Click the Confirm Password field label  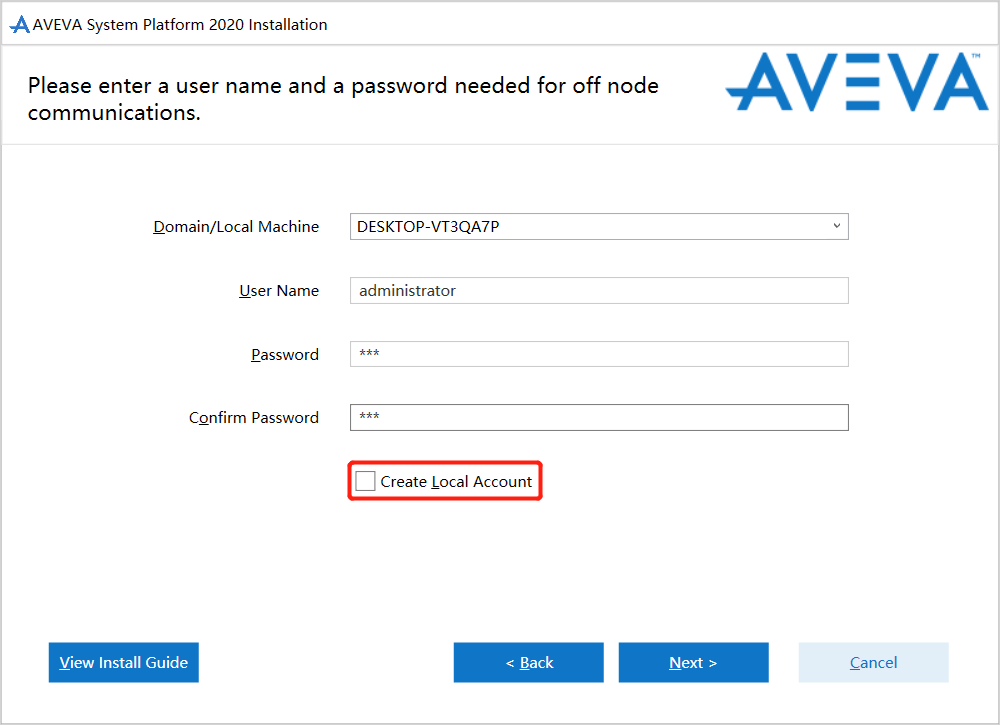254,418
